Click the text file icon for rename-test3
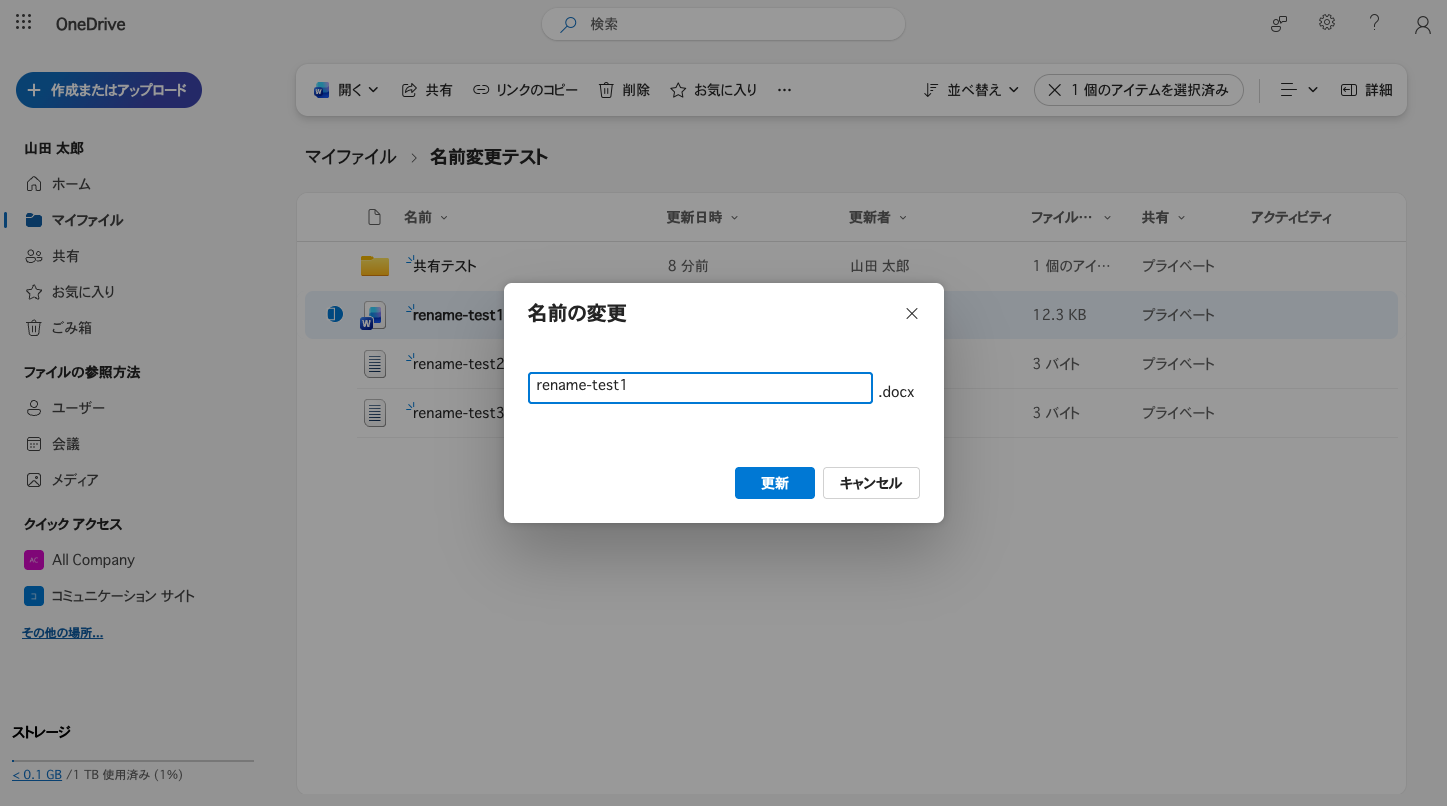The width and height of the screenshot is (1447, 806). point(375,412)
